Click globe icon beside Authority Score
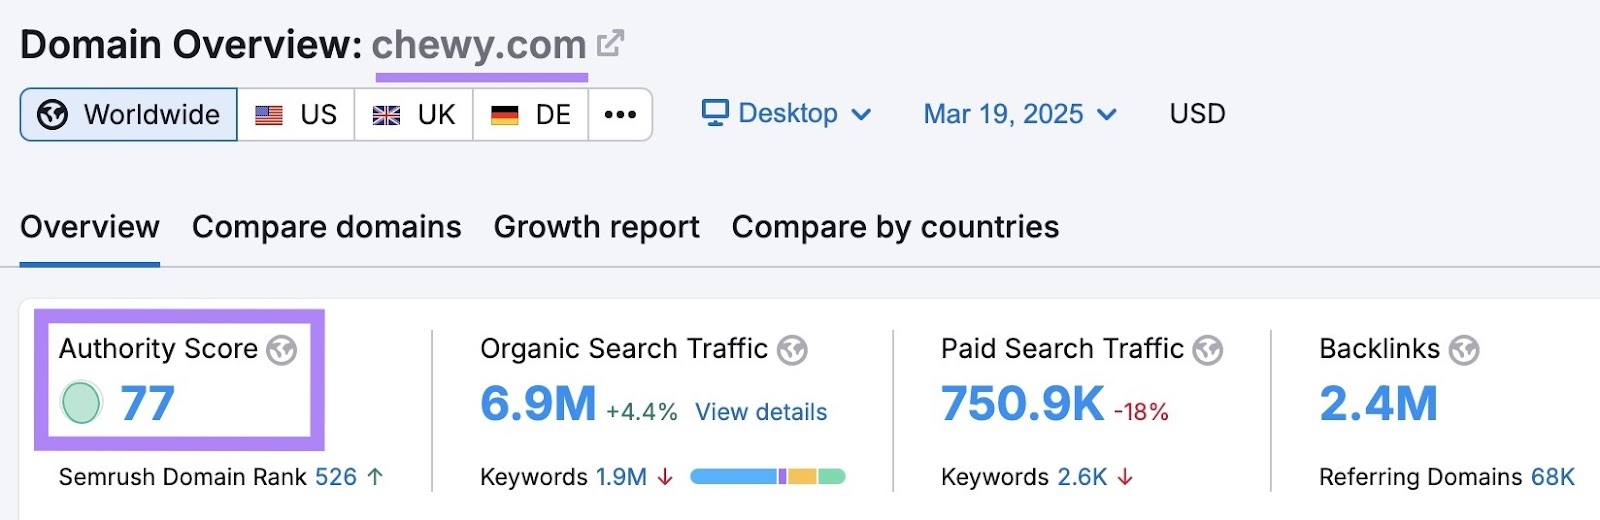This screenshot has height=520, width=1600. click(x=282, y=350)
